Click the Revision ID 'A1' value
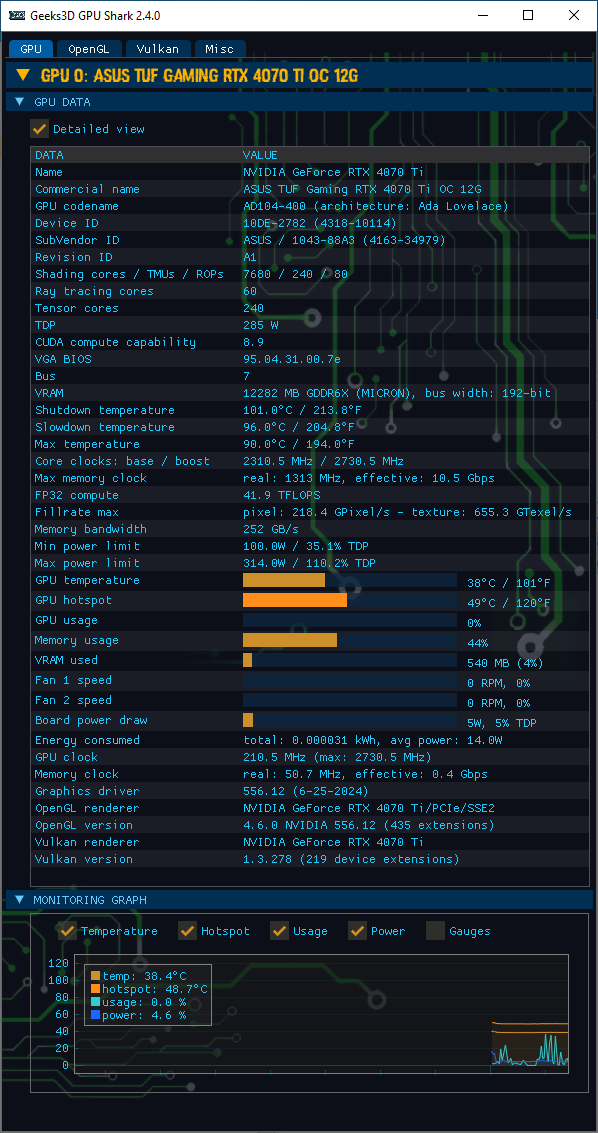The image size is (598, 1133). pyautogui.click(x=250, y=257)
